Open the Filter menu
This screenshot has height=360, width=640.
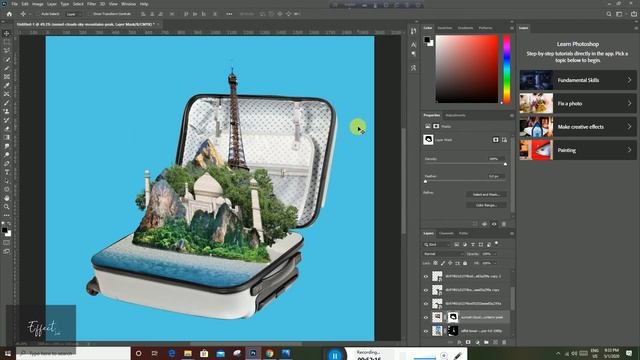point(91,4)
